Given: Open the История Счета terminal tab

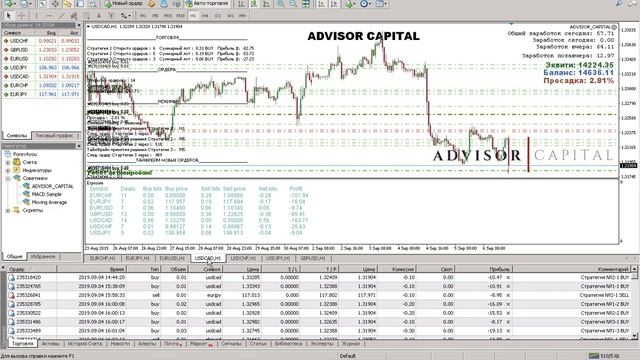Looking at the screenshot, I should coord(85,344).
